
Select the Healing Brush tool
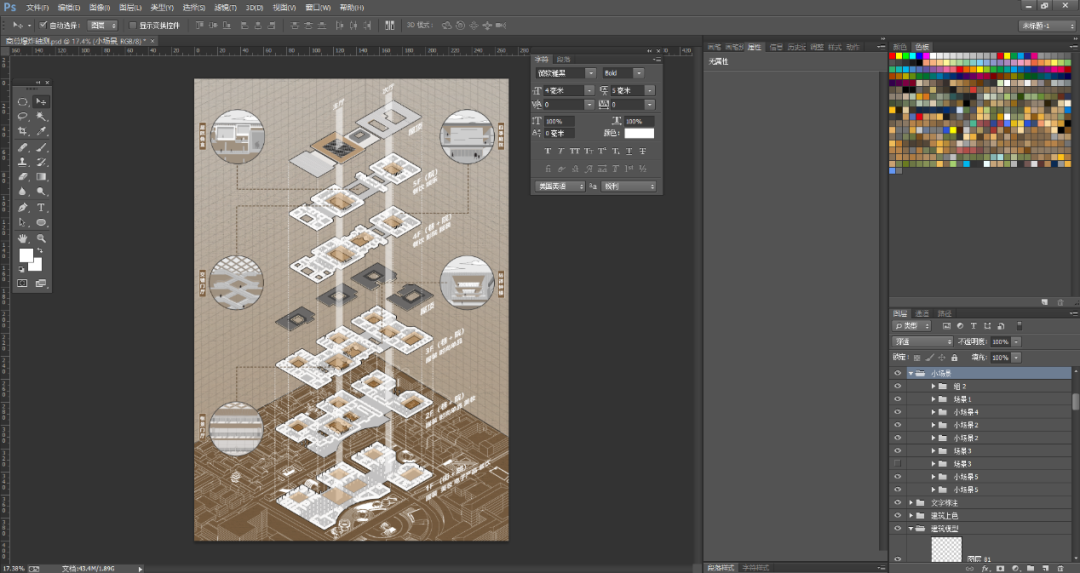click(x=22, y=147)
